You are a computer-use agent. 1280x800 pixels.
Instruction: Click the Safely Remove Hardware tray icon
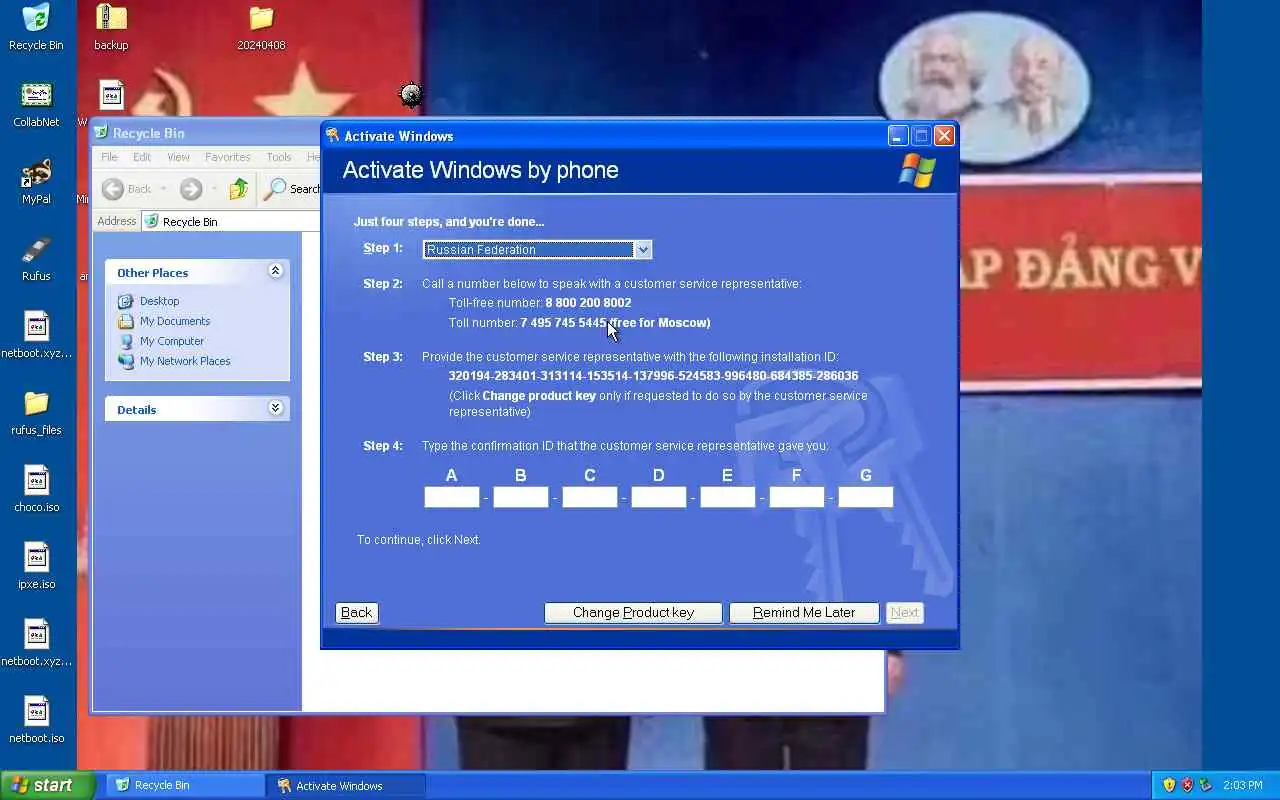point(1205,785)
